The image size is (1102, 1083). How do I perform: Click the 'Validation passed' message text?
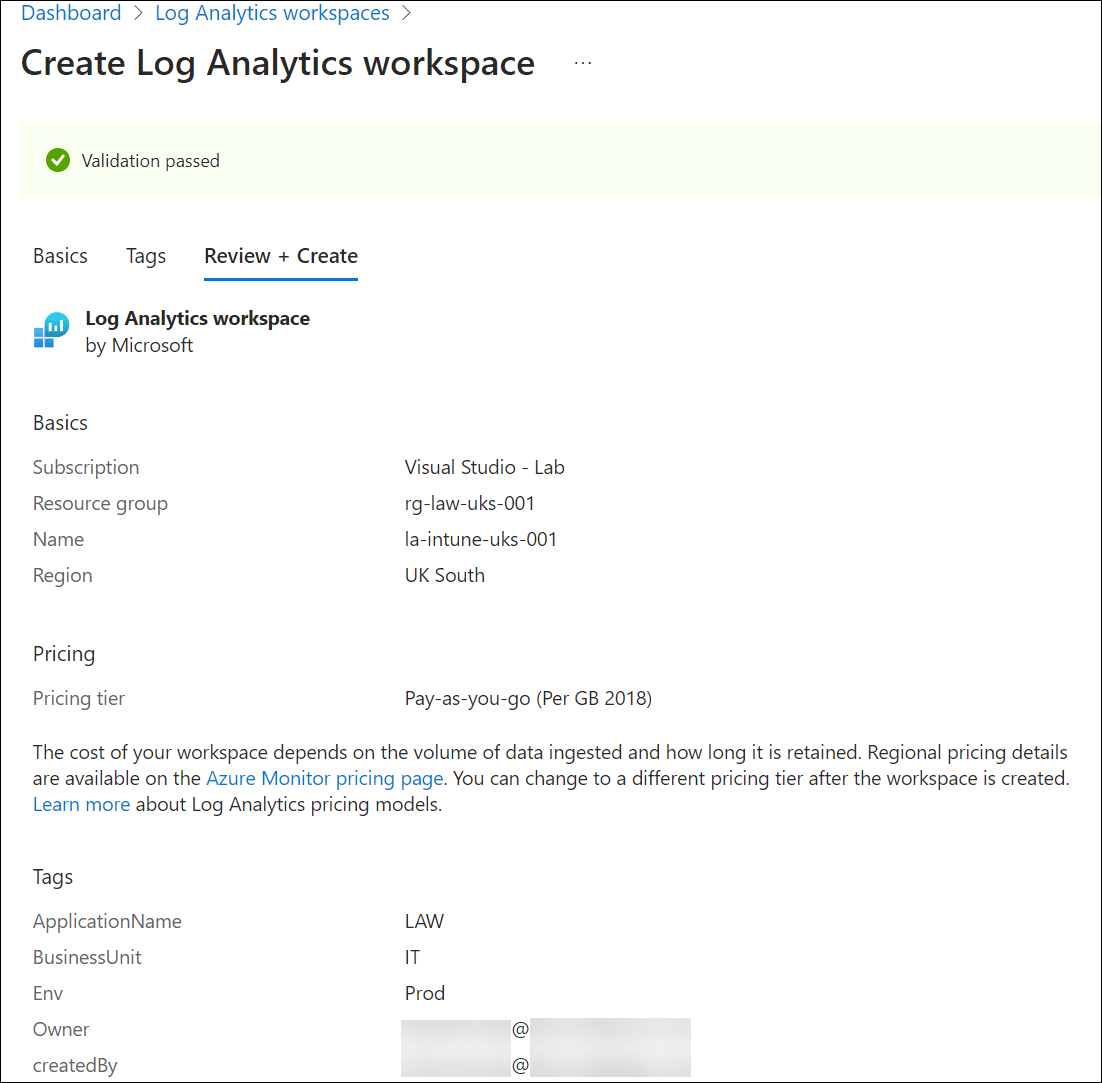[x=150, y=161]
